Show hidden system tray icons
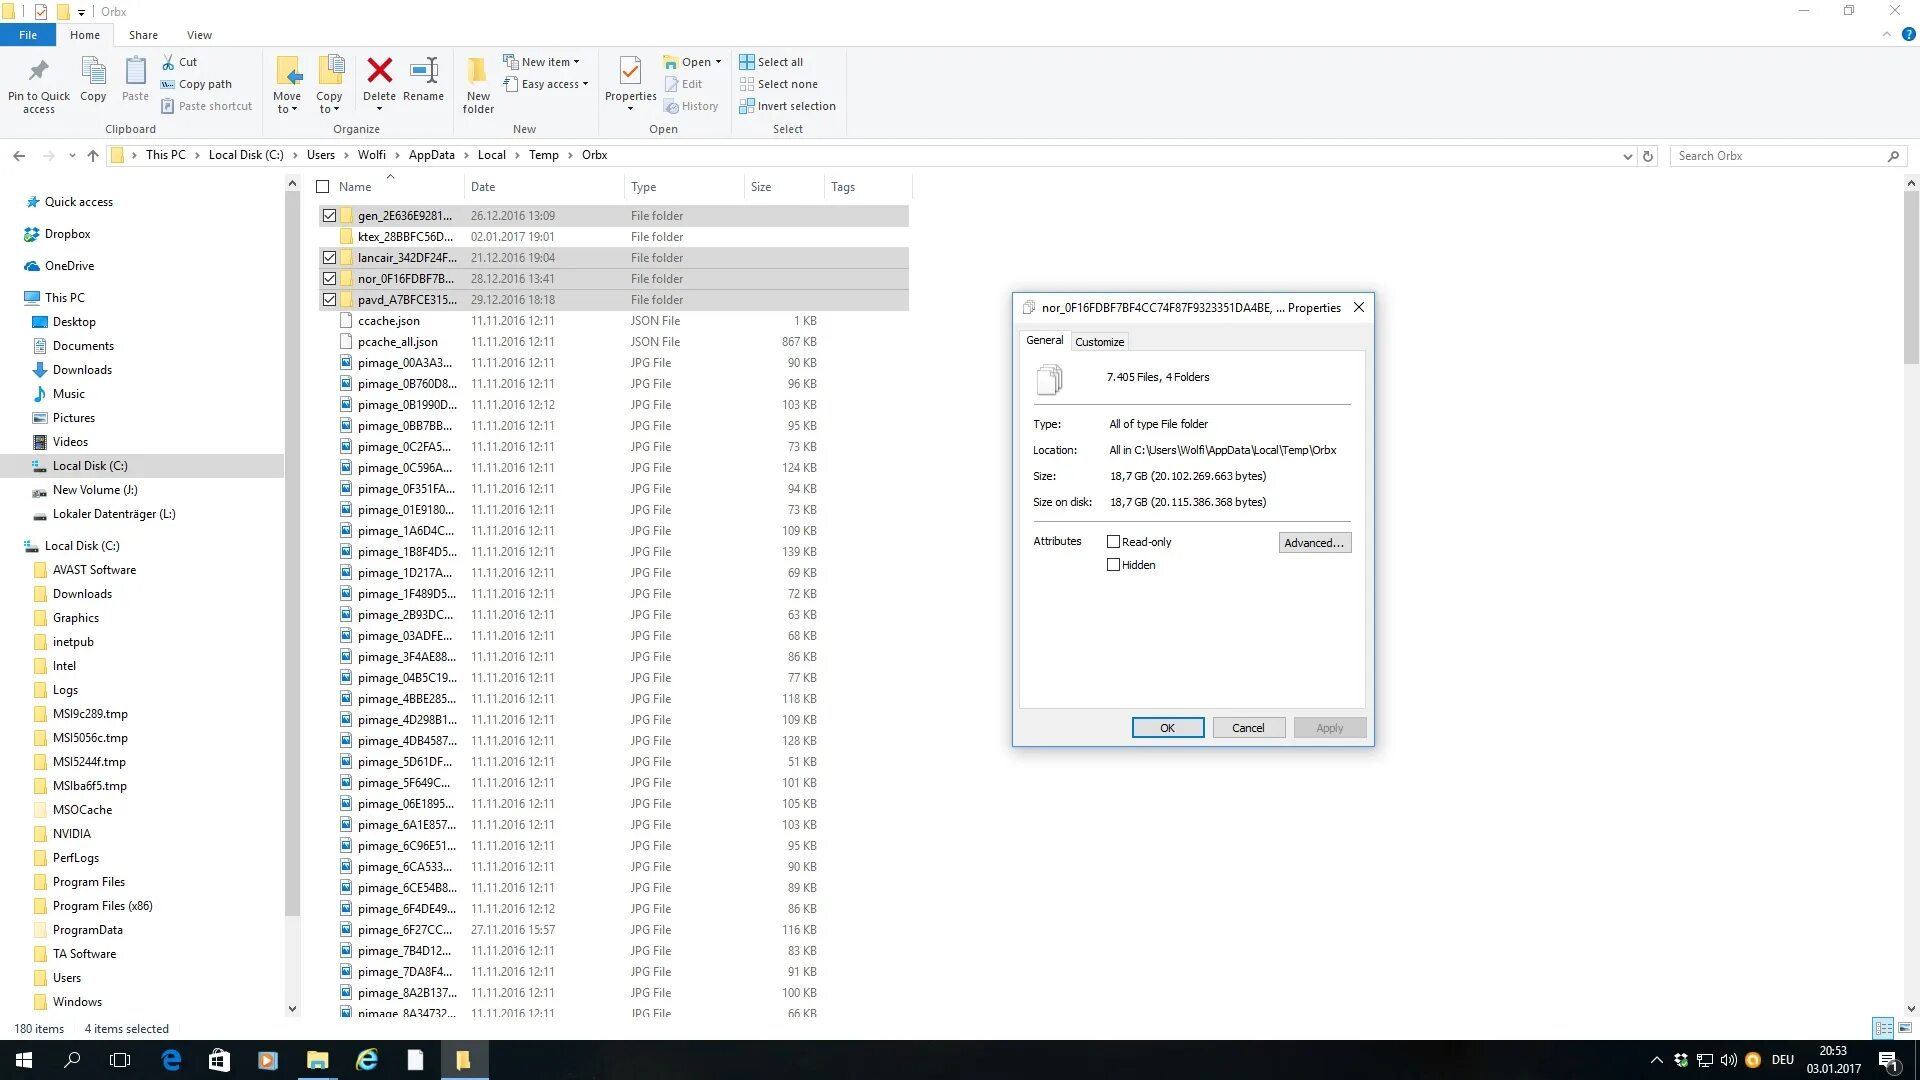Viewport: 1920px width, 1080px height. coord(1657,1060)
